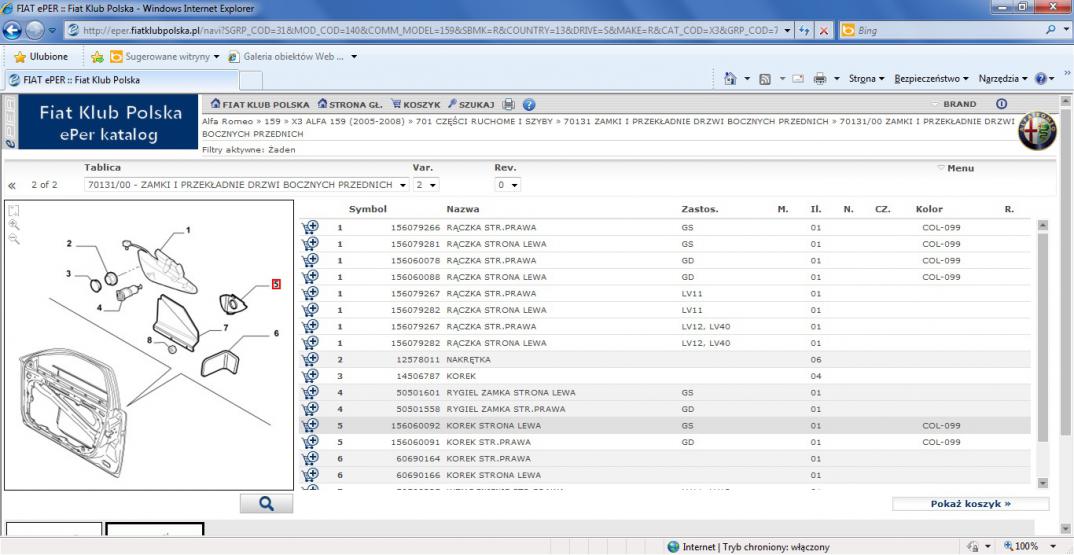Click the zoom-in magnifier on the diagram
This screenshot has height=555, width=1074.
[13, 226]
